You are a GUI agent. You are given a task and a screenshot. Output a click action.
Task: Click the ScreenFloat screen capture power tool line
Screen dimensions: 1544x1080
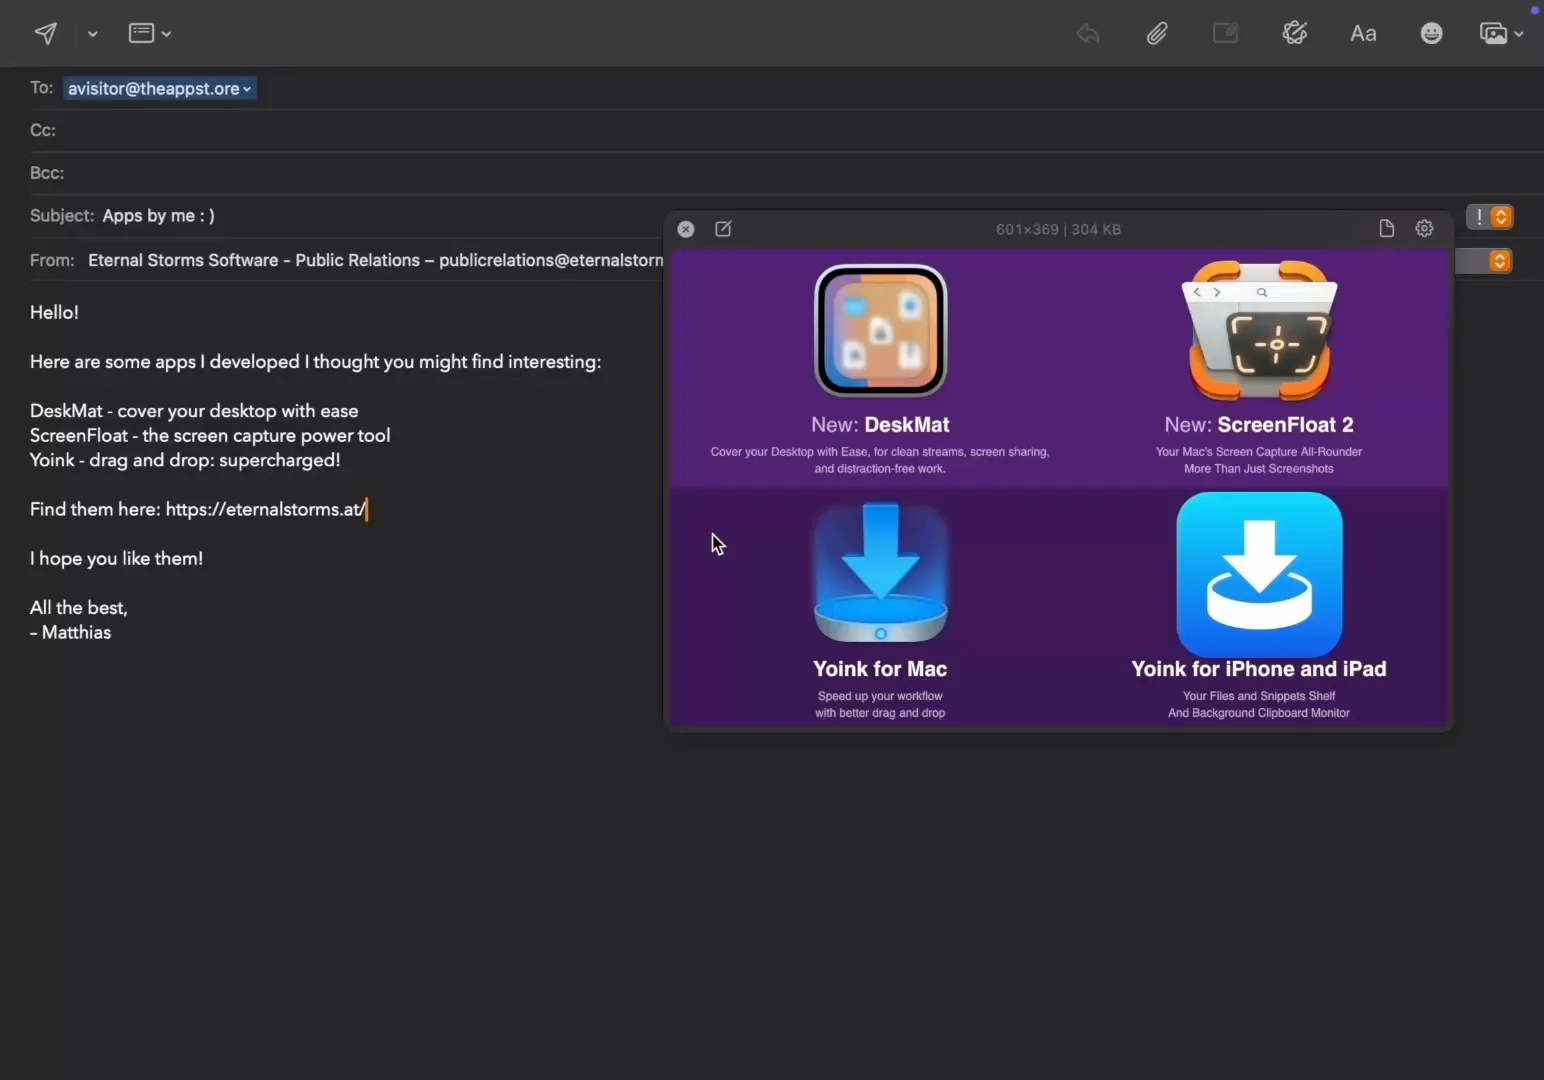[x=210, y=435]
